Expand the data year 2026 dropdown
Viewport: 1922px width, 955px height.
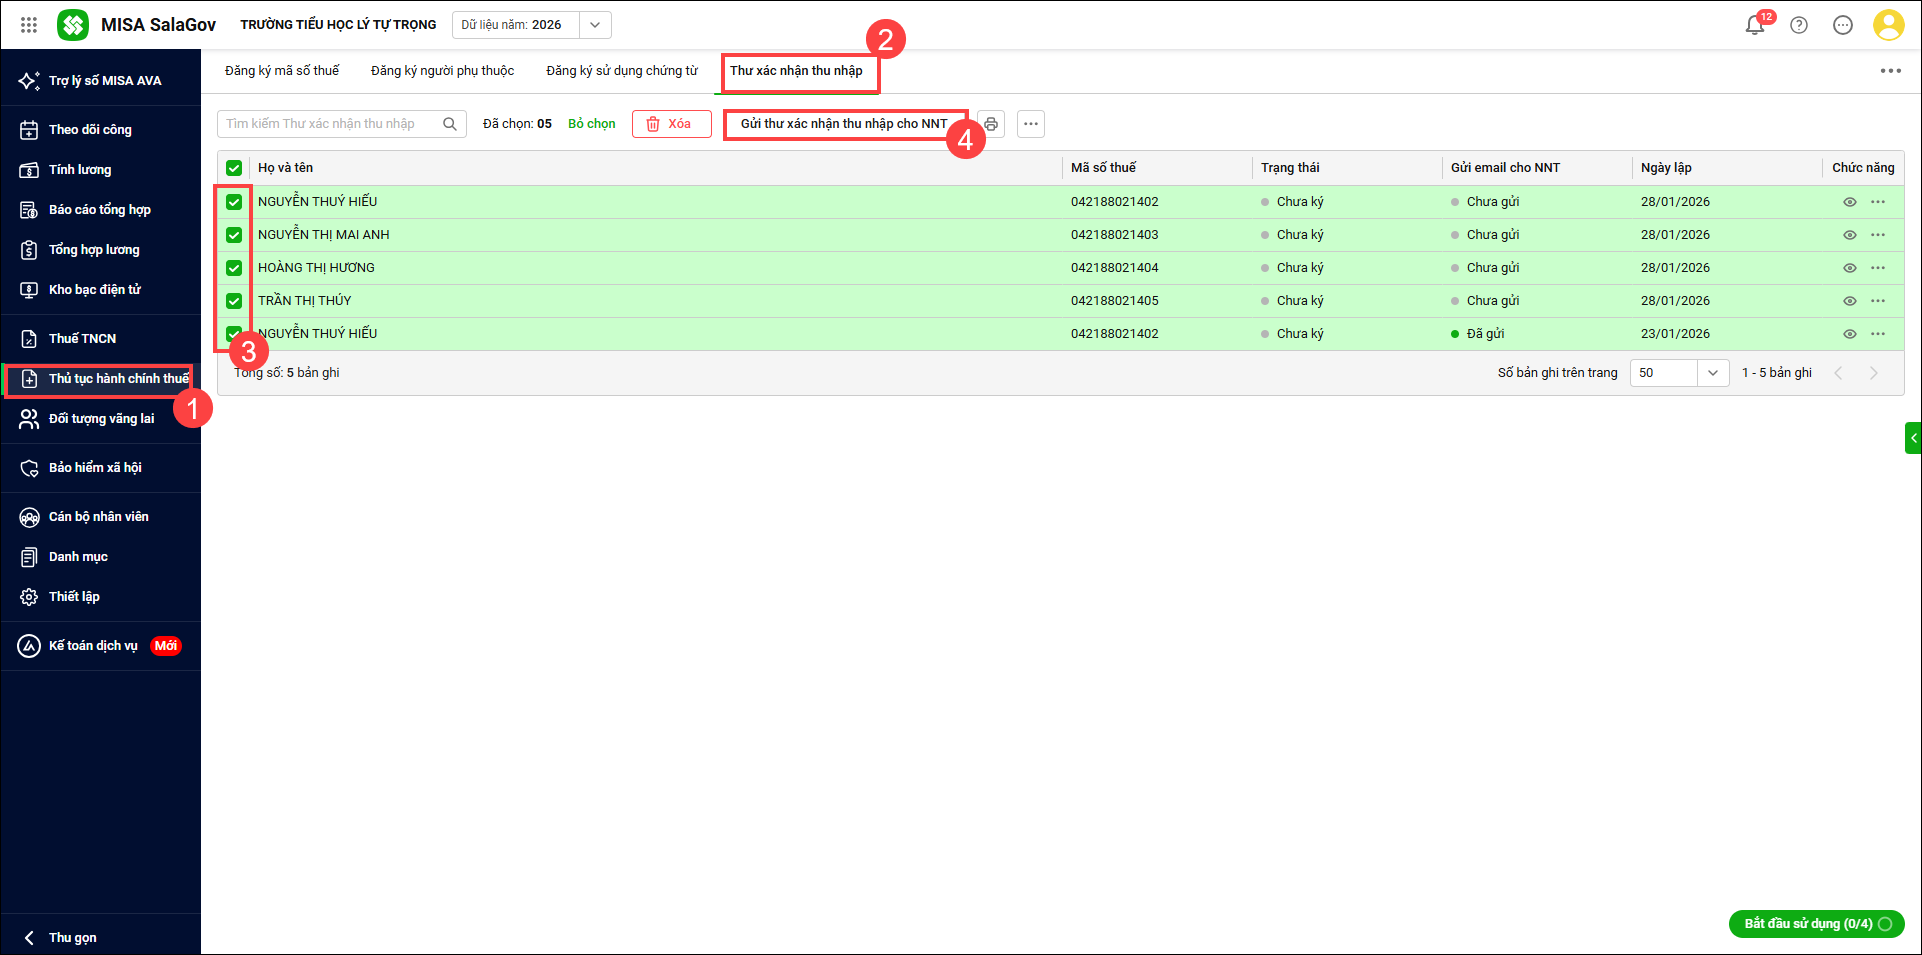click(595, 25)
